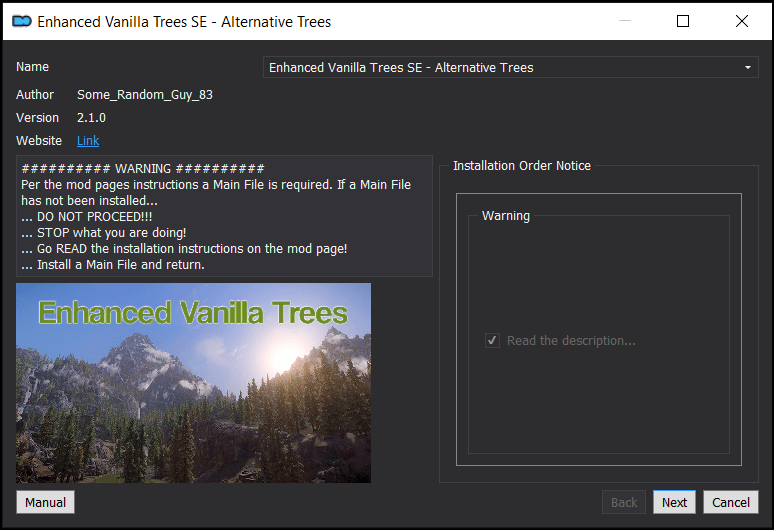Close the installer window
Screen dimensions: 774x530
coord(742,21)
